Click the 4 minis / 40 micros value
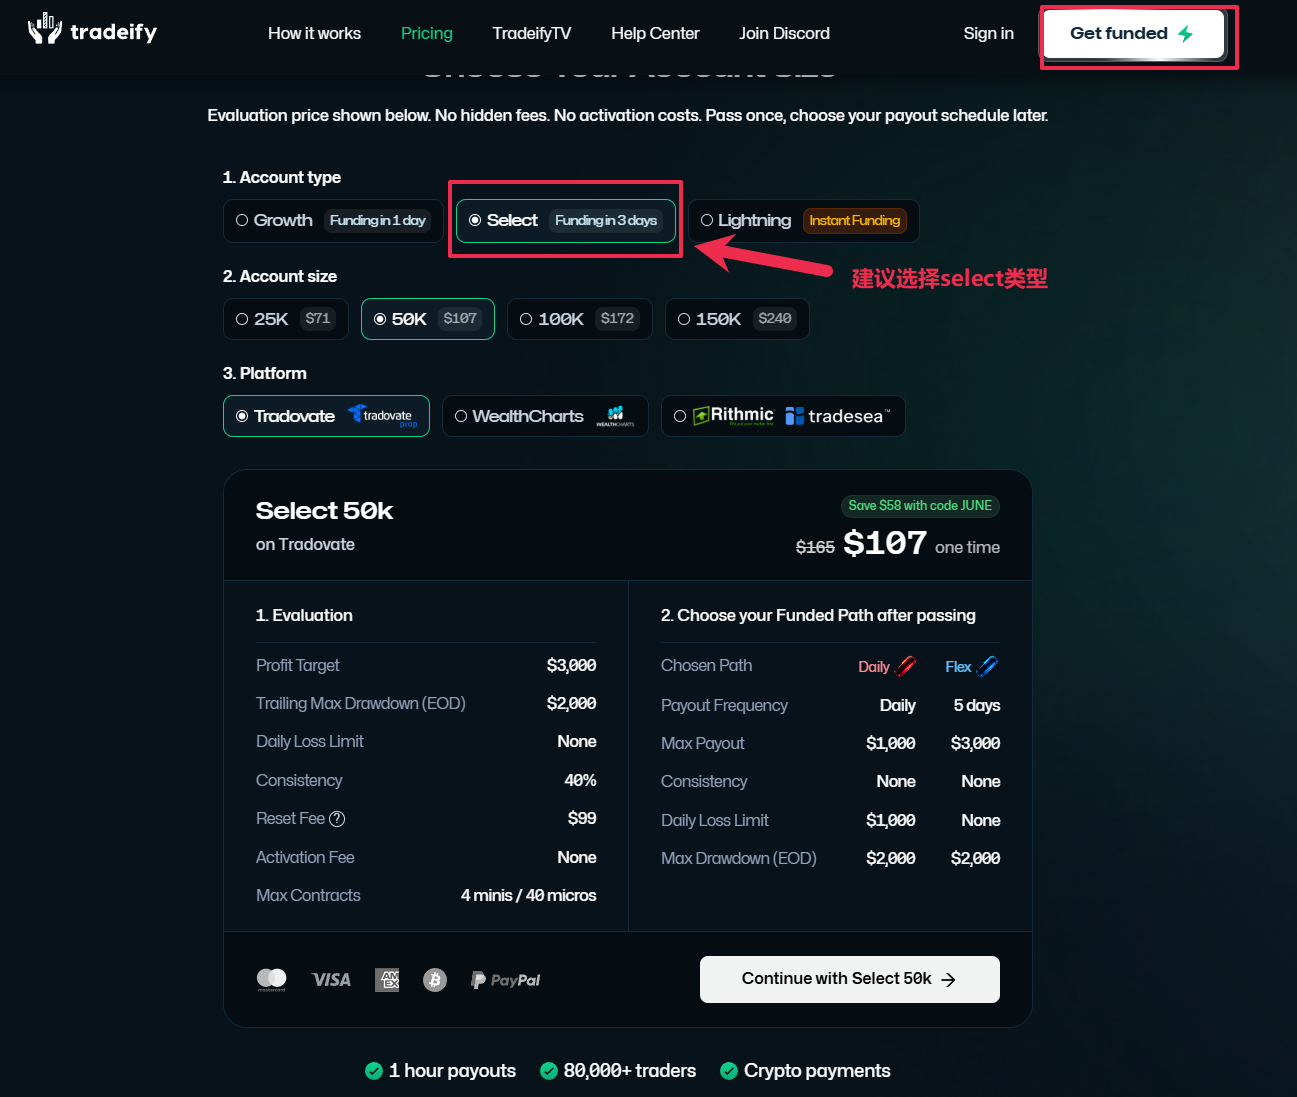This screenshot has width=1297, height=1097. pos(528,895)
